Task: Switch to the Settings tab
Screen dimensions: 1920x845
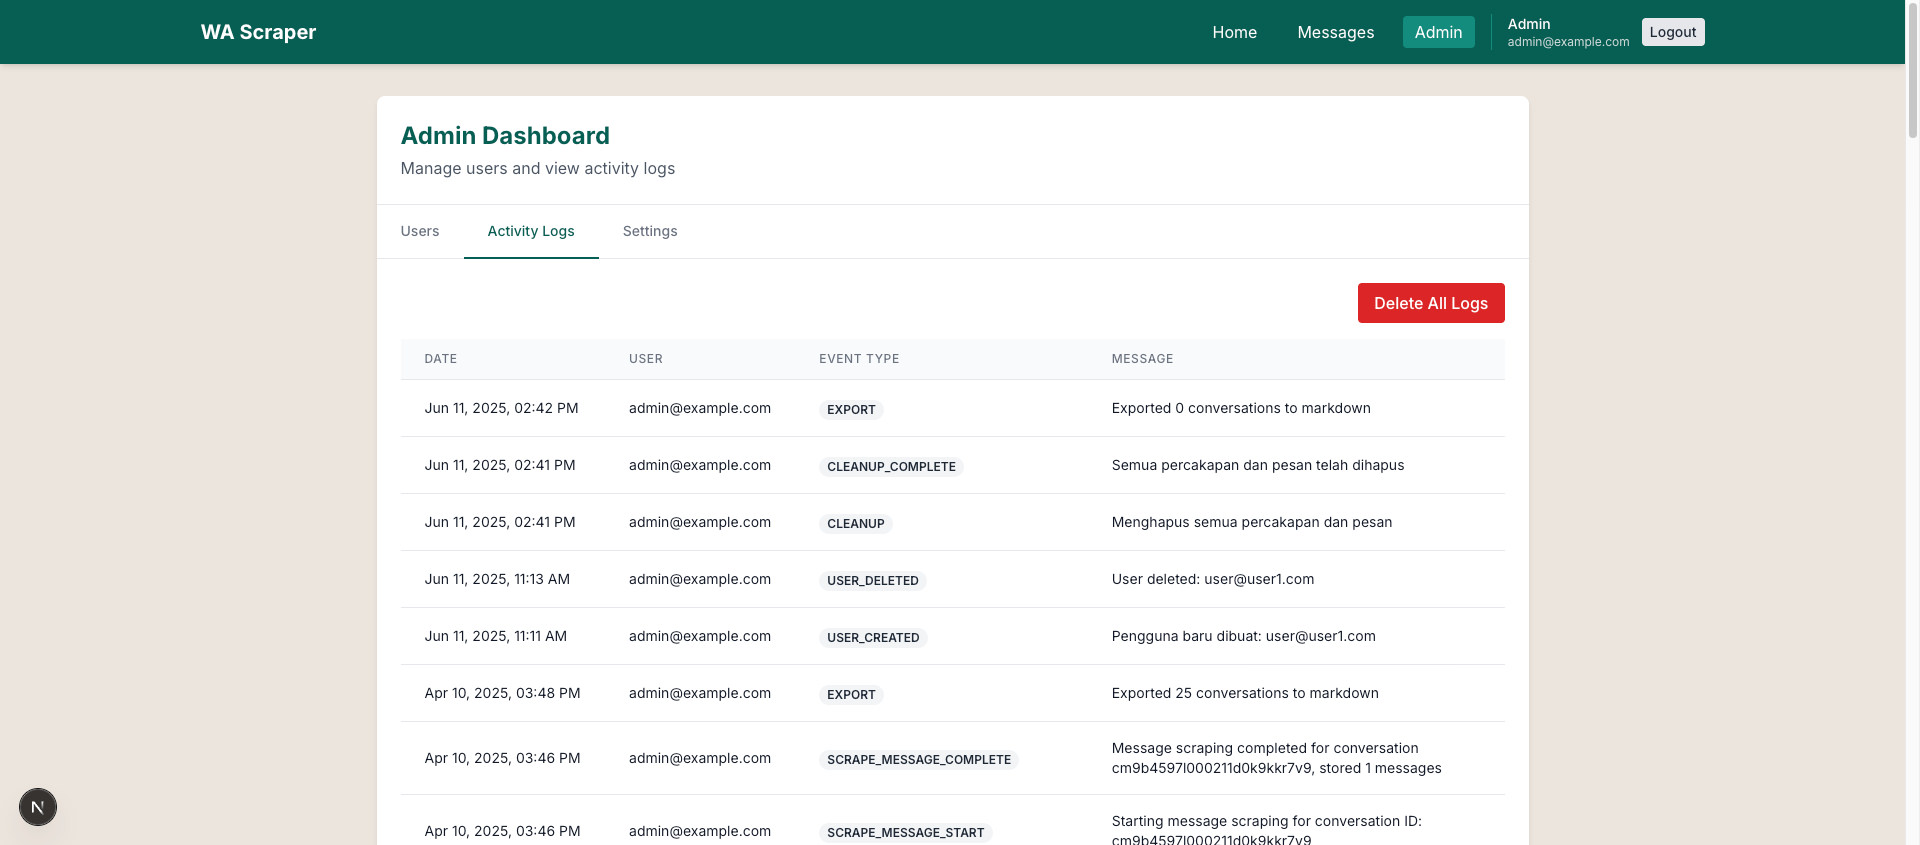Action: click(650, 231)
